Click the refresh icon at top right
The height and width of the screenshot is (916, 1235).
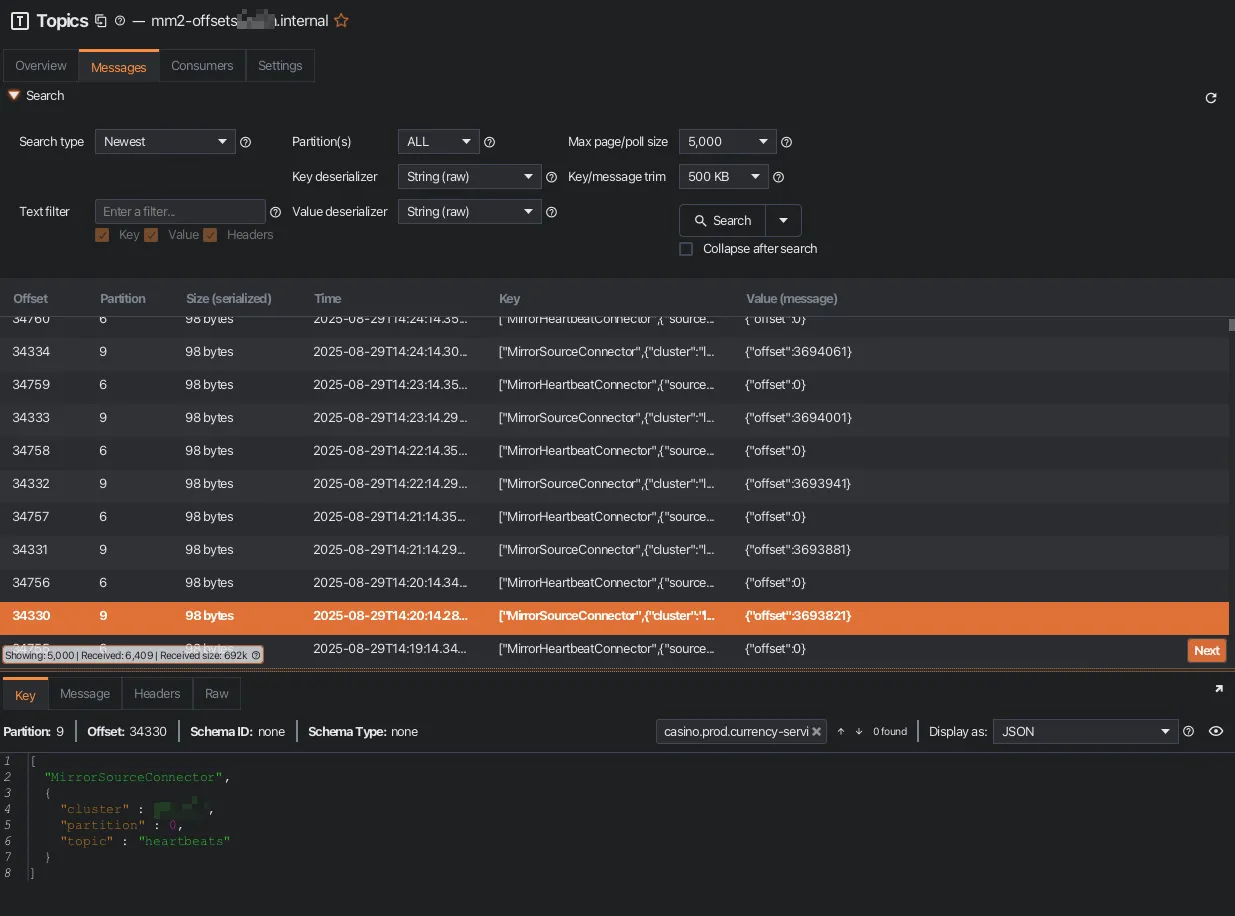[1211, 98]
